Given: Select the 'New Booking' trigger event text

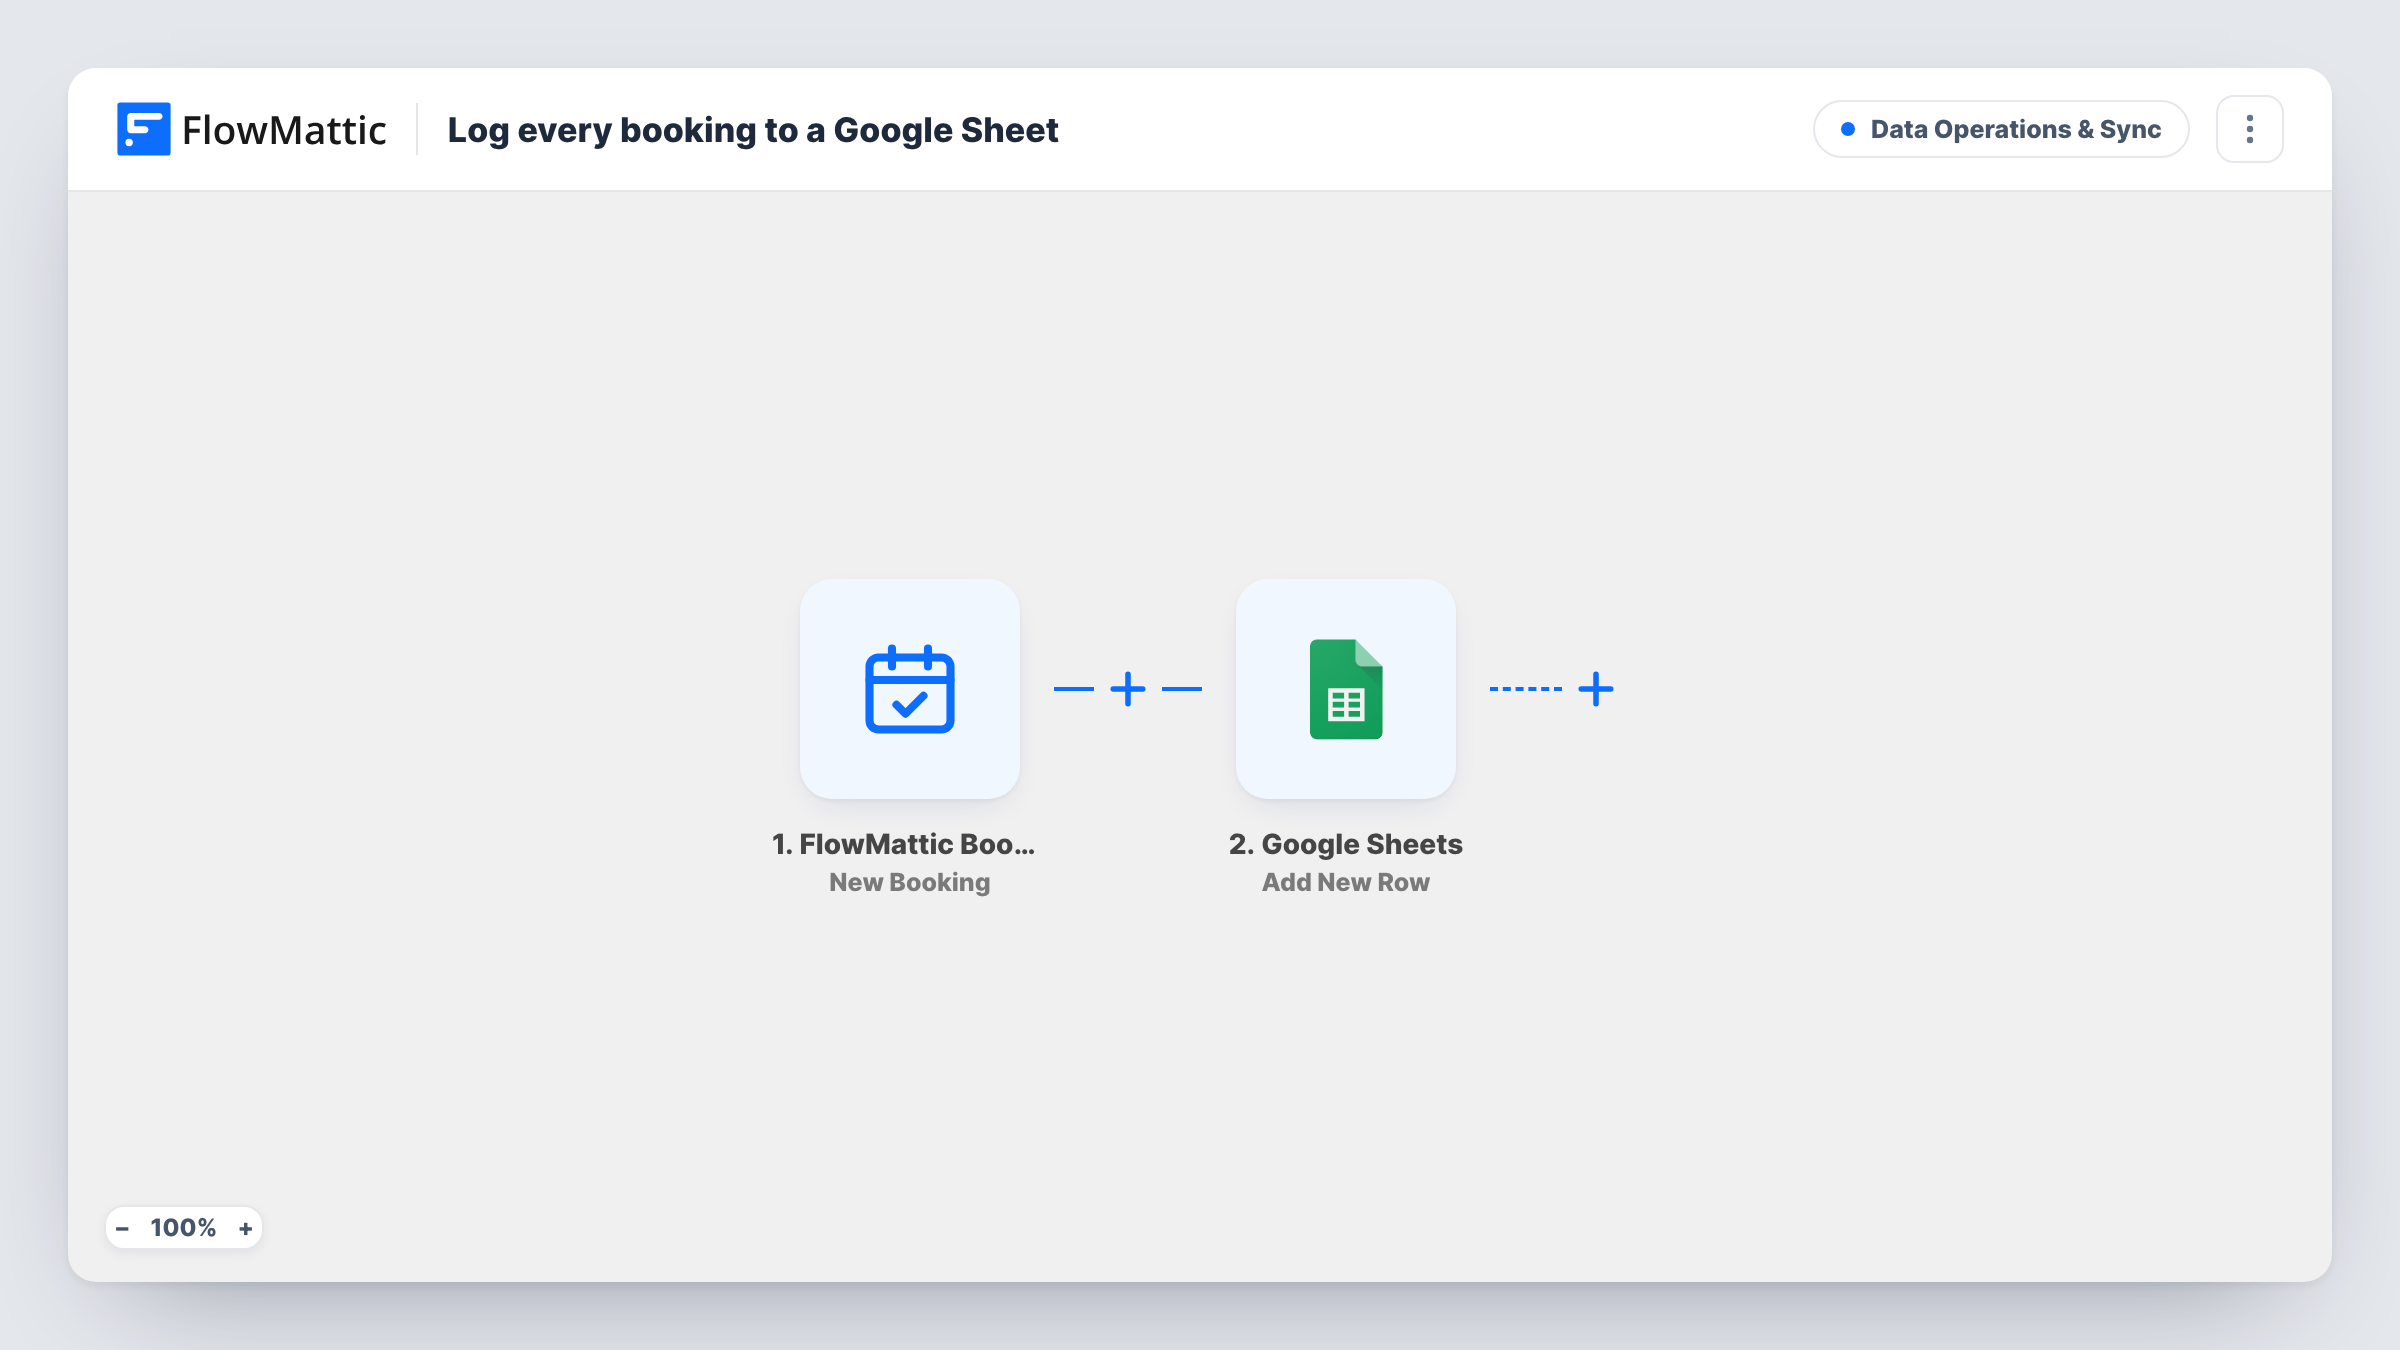Looking at the screenshot, I should click(x=910, y=882).
